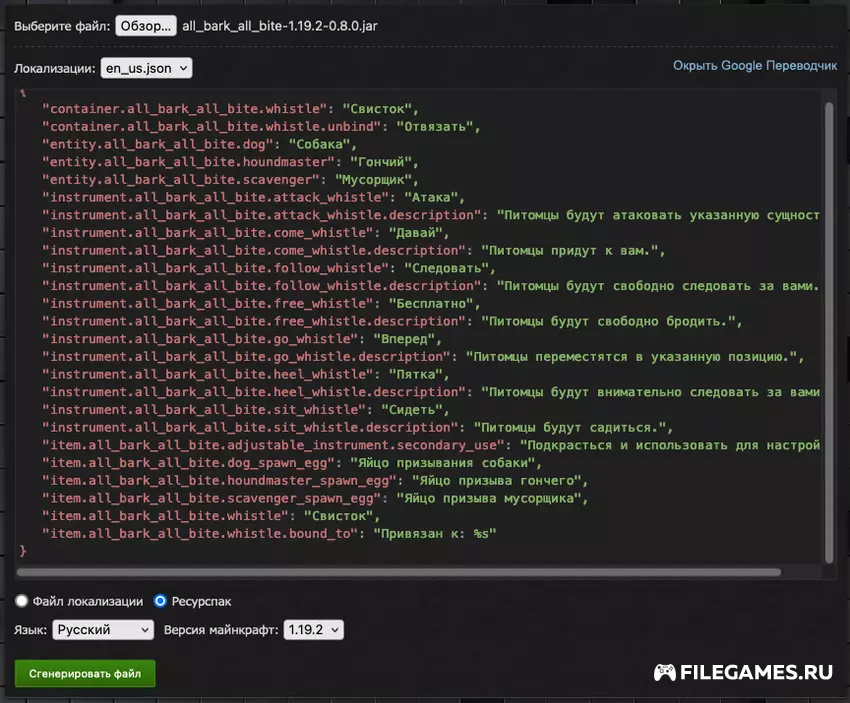The image size is (850, 703).
Task: Select the Ресурспак radio option
Action: point(160,601)
